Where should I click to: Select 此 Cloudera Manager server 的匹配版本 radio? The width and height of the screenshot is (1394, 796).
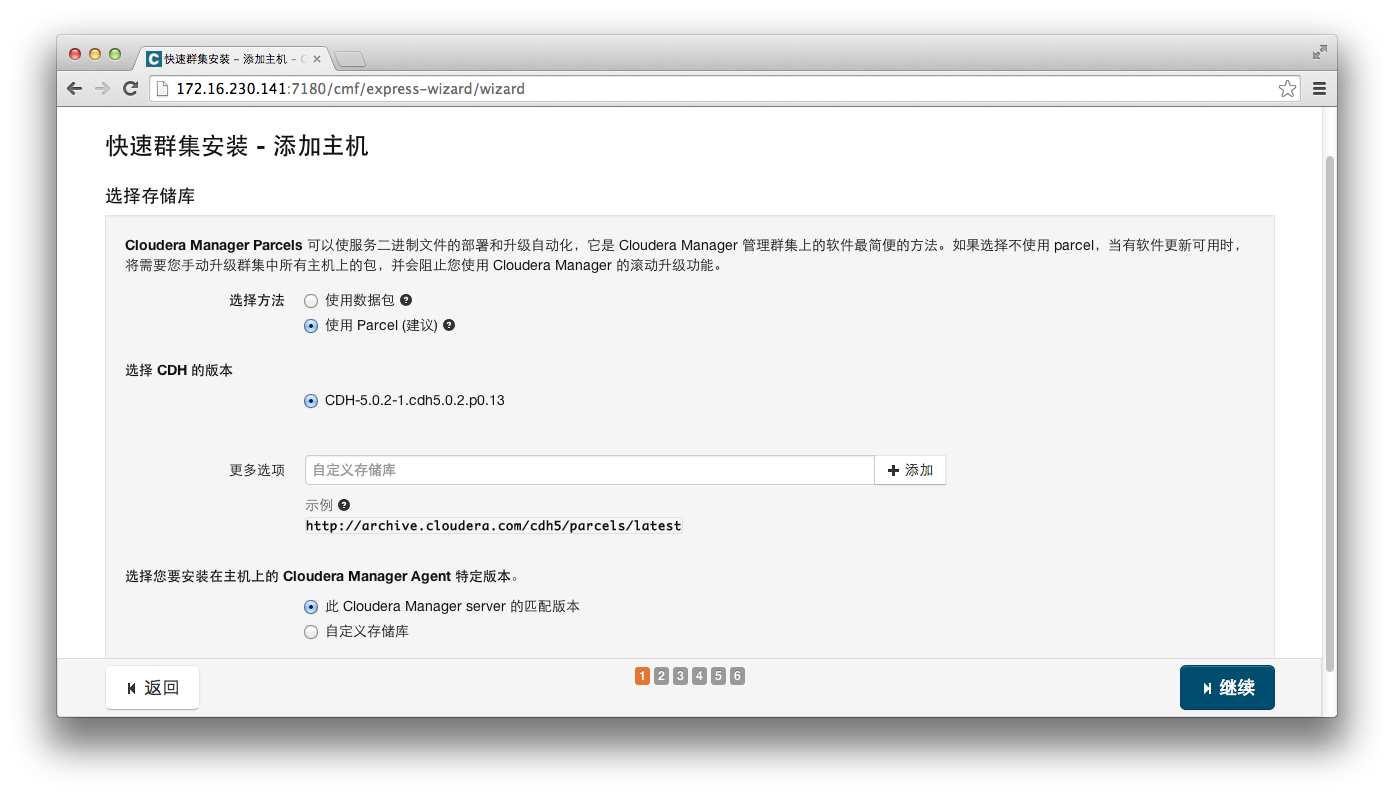(311, 607)
